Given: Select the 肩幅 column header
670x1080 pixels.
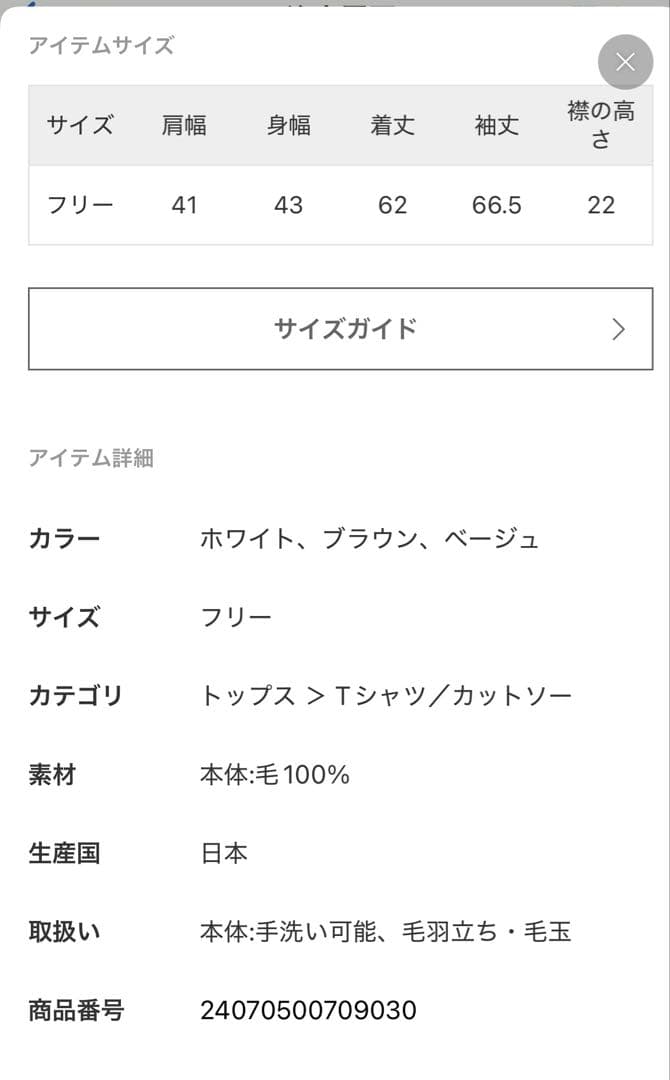Looking at the screenshot, I should pos(184,125).
